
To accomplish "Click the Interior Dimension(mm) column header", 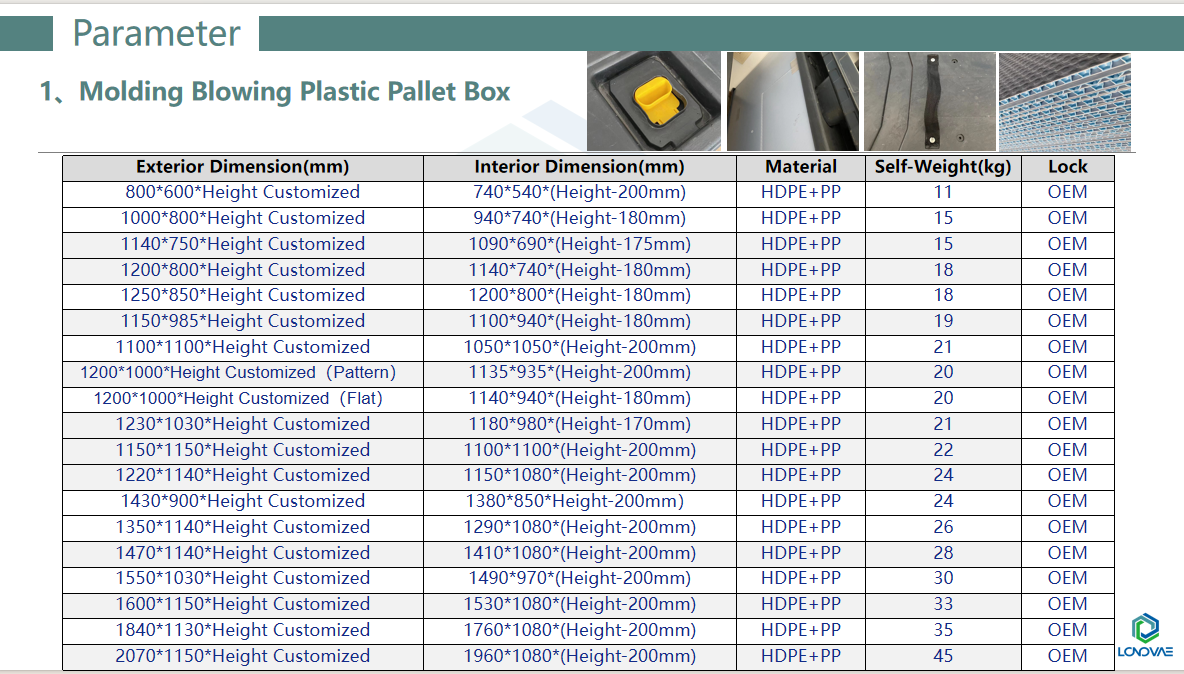I will 579,167.
